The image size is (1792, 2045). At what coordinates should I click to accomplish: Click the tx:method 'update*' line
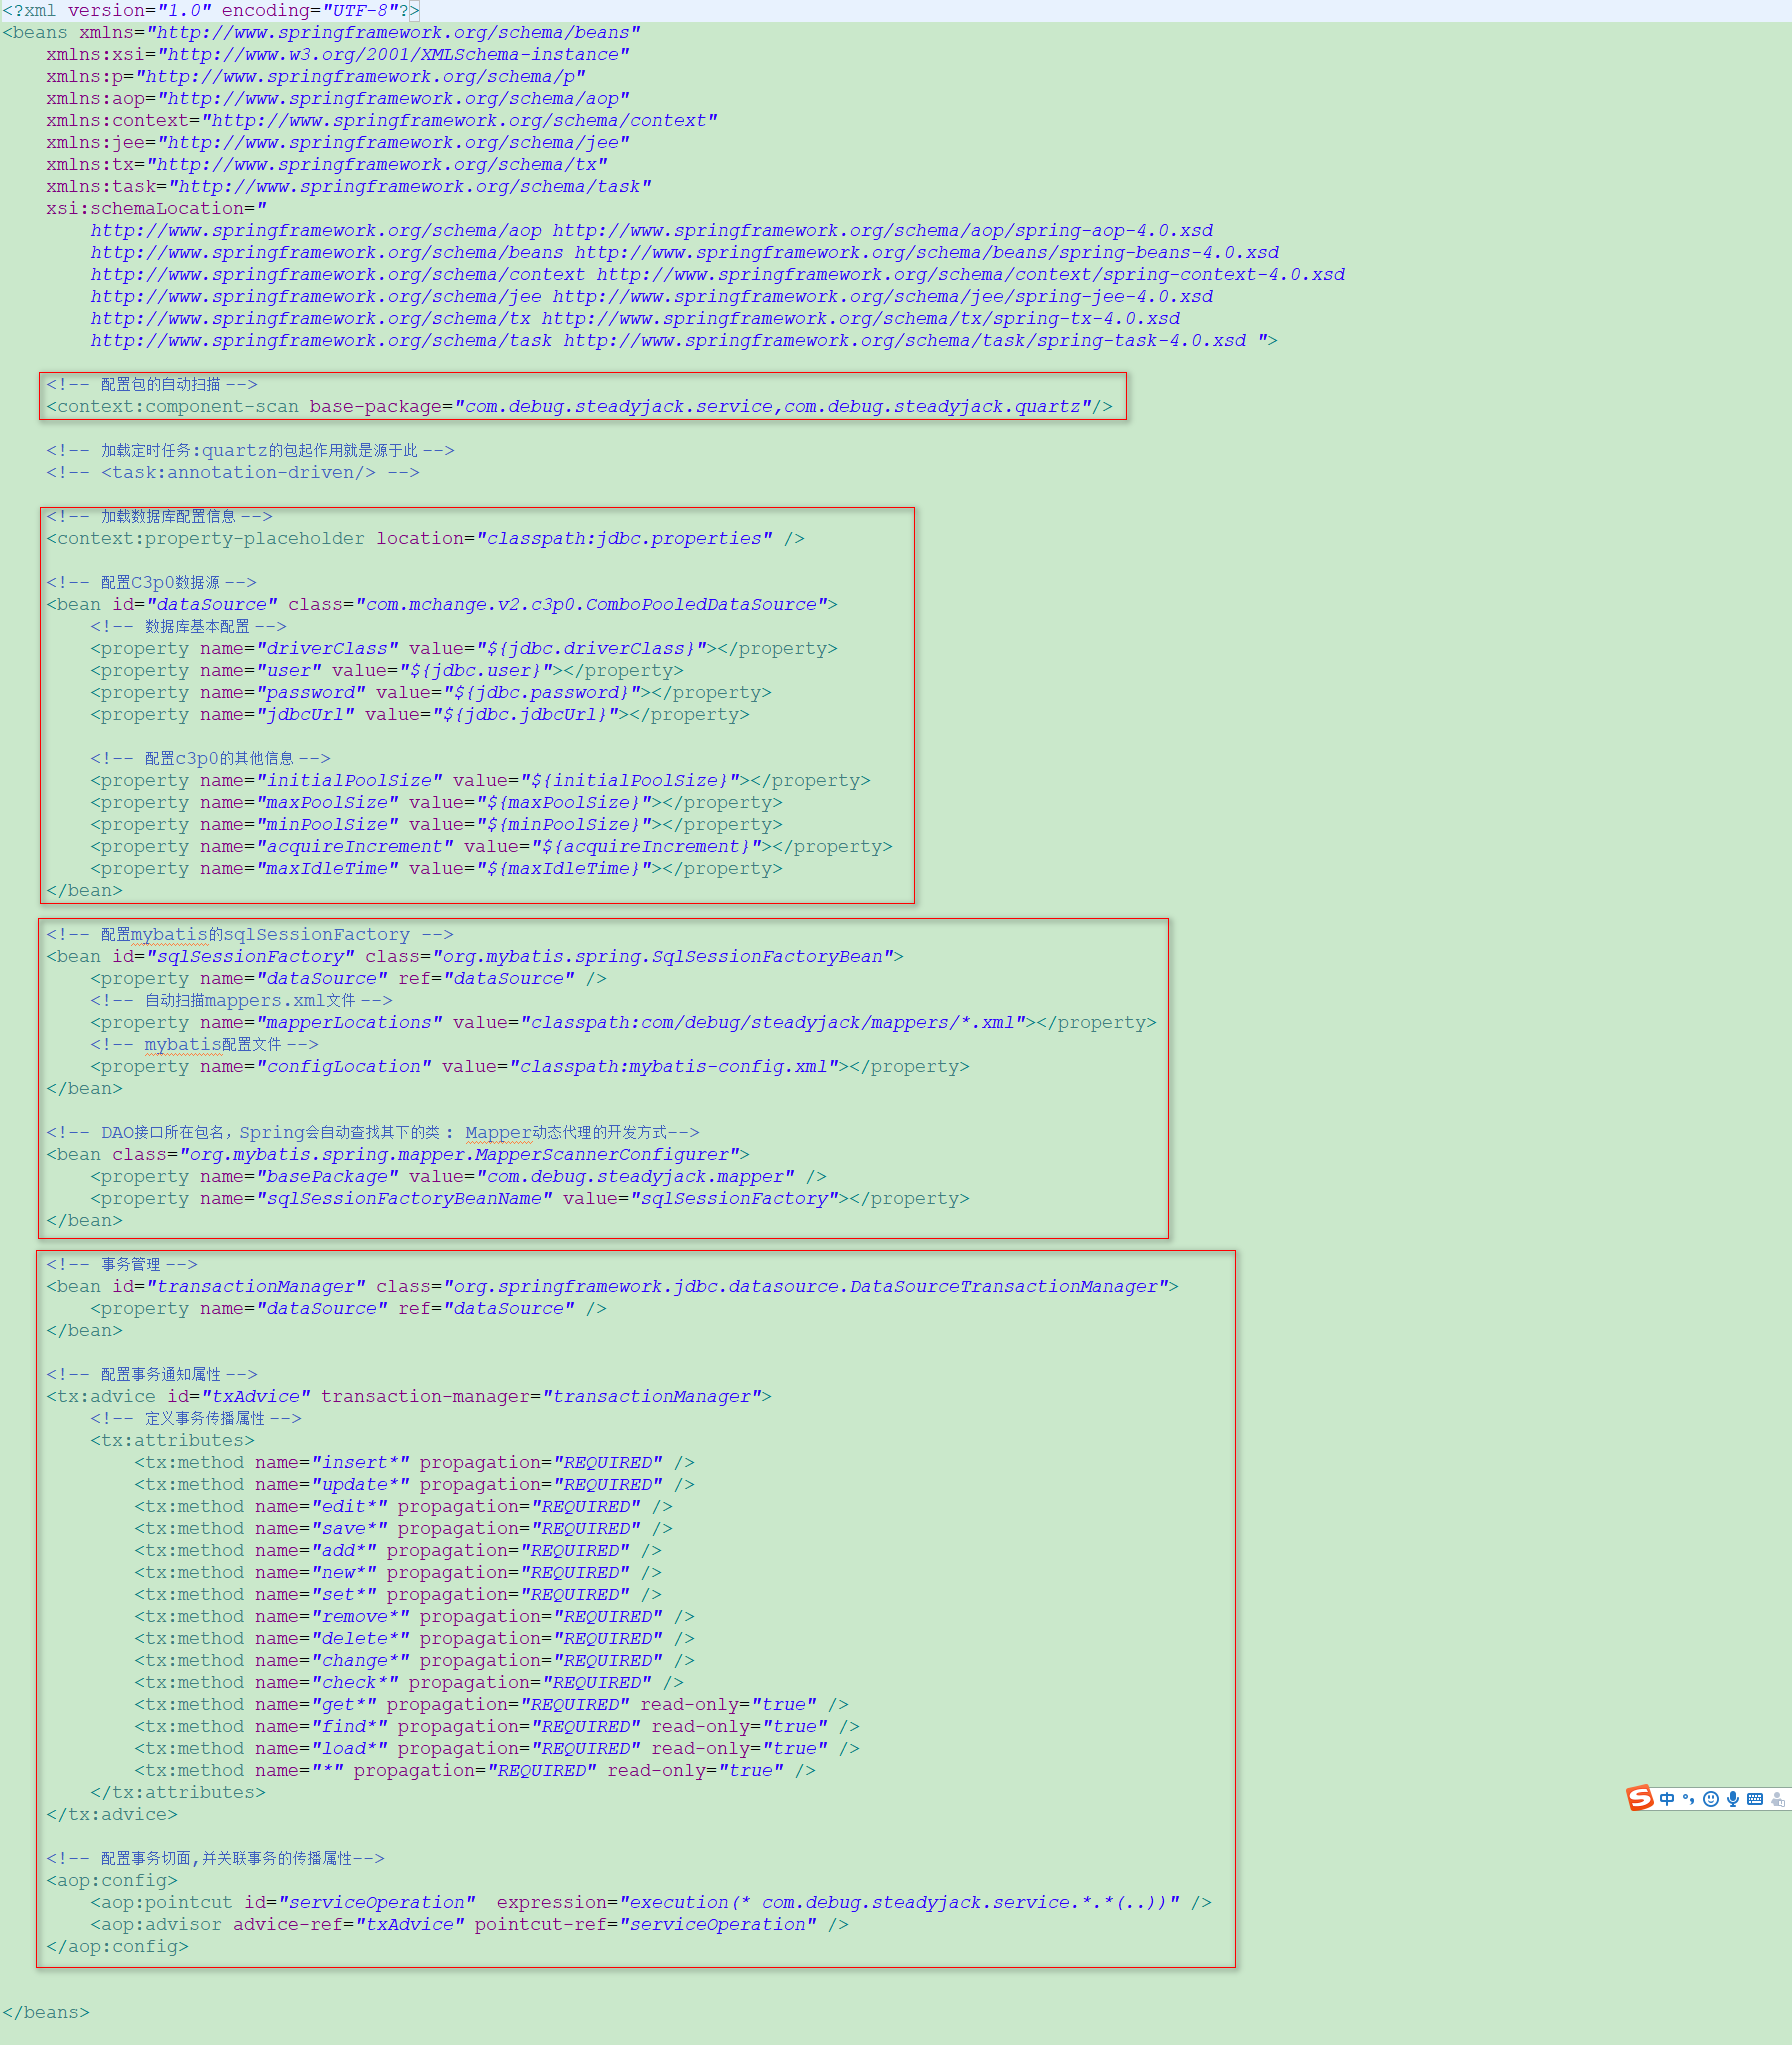click(414, 1485)
